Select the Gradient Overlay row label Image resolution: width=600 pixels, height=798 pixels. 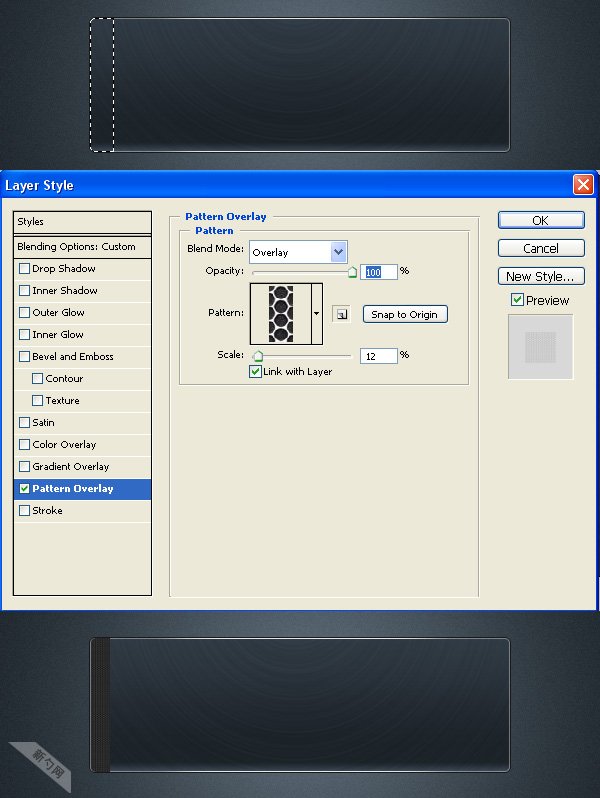pyautogui.click(x=71, y=466)
